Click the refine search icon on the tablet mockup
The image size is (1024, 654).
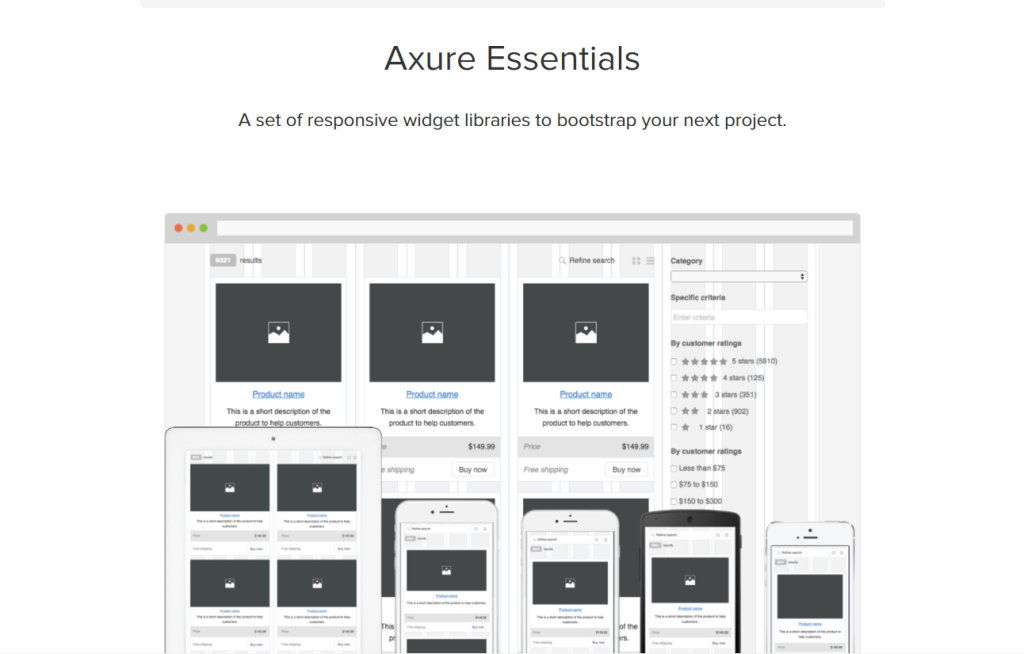(x=319, y=456)
